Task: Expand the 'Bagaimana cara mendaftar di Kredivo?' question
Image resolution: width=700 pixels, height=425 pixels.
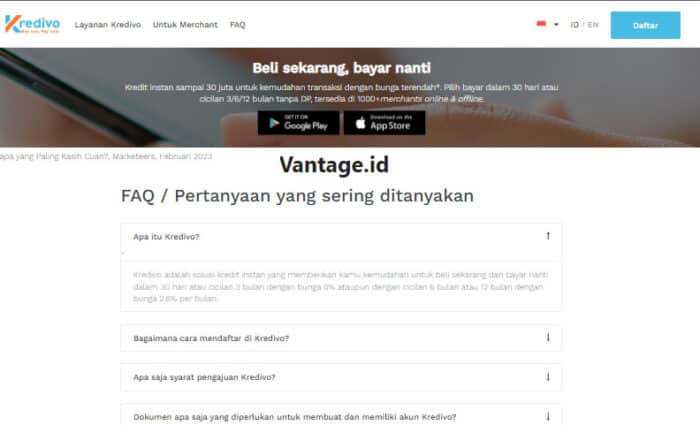Action: tap(211, 338)
